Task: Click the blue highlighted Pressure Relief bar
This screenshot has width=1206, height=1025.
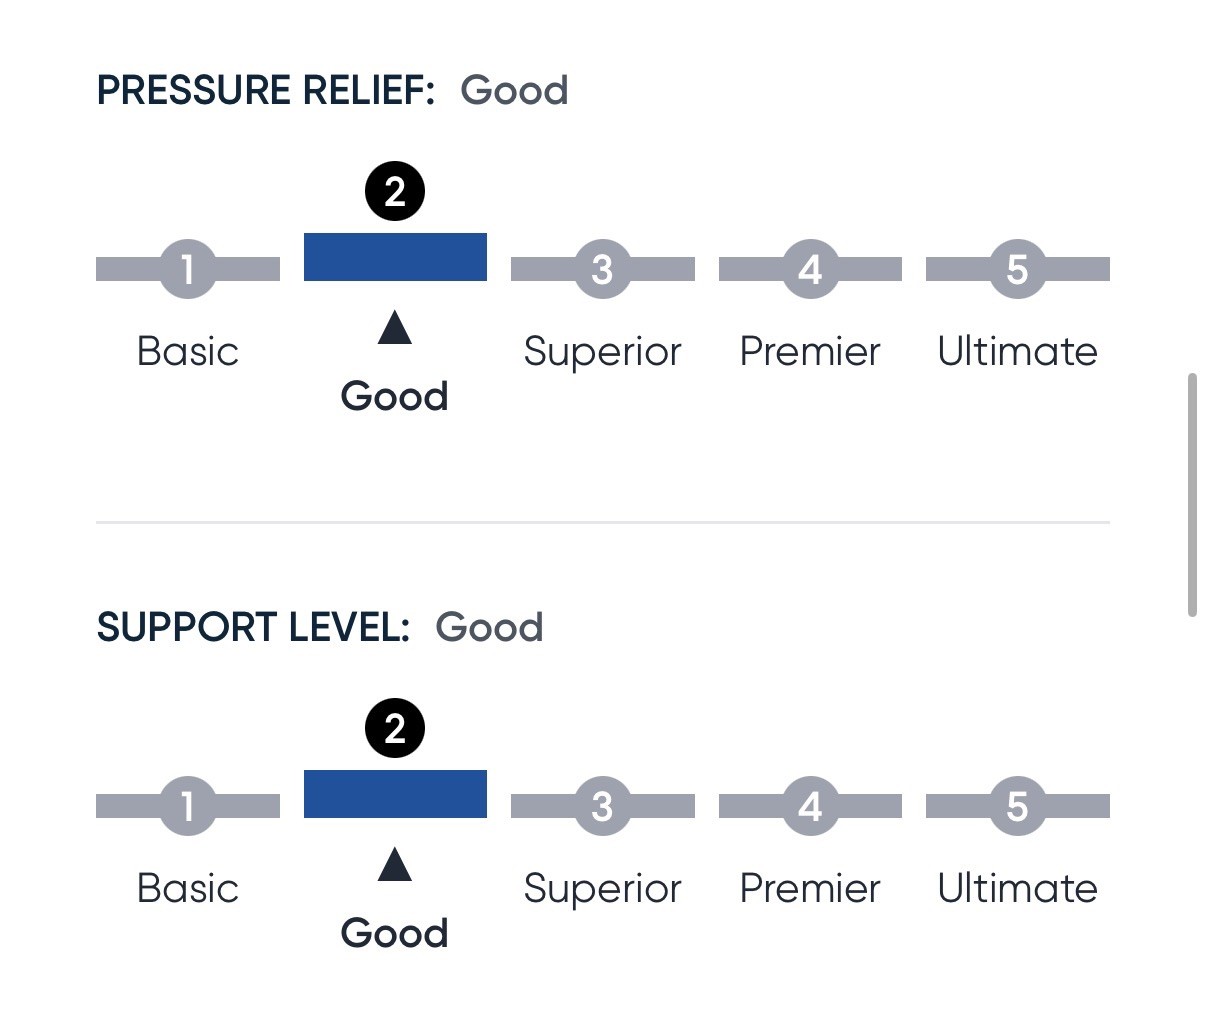Action: (395, 257)
